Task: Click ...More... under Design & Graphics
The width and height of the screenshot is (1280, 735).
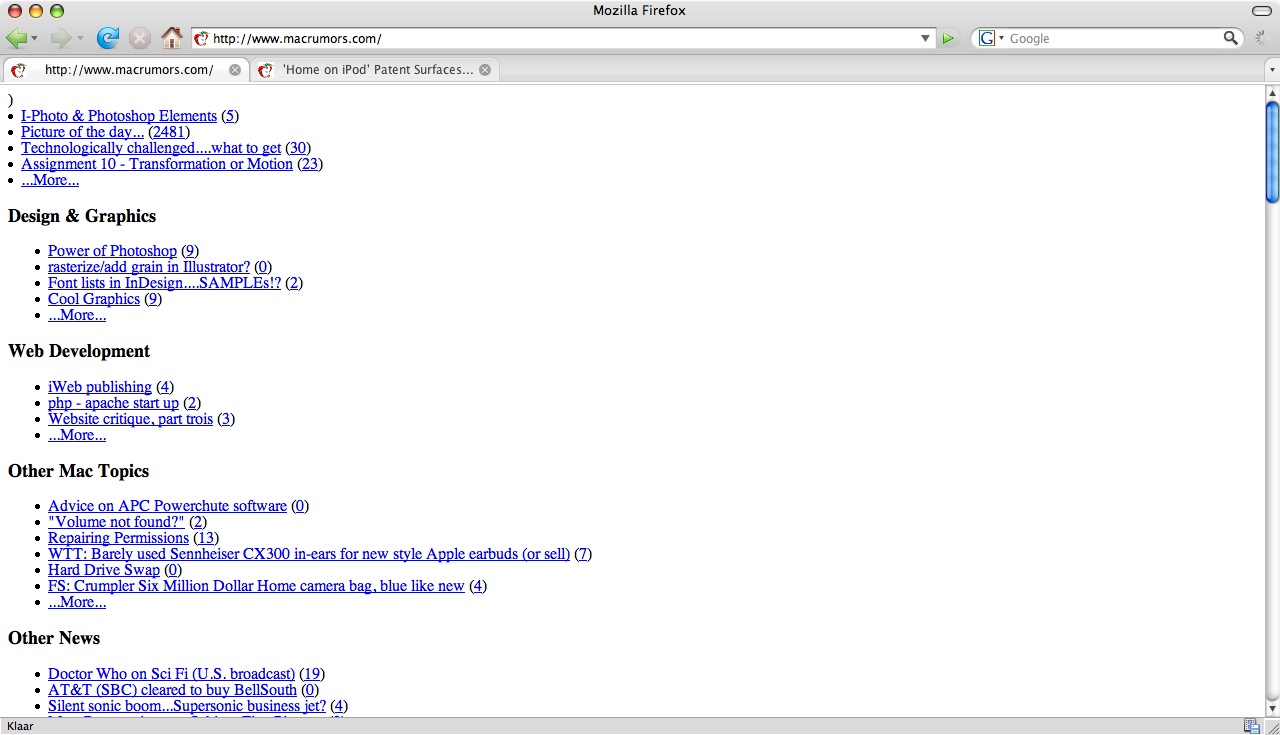Action: click(77, 315)
